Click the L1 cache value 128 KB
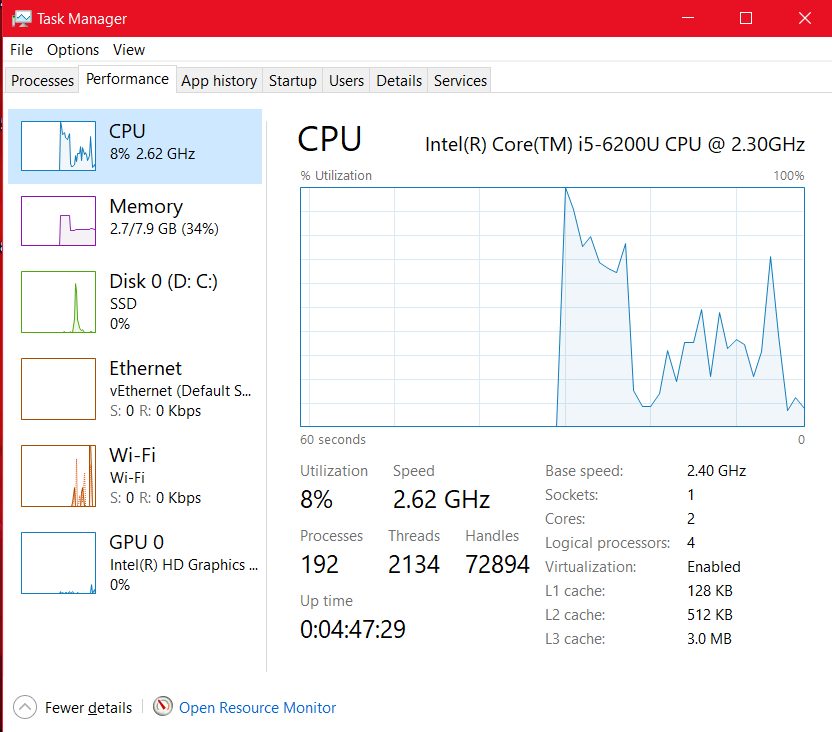Image resolution: width=832 pixels, height=732 pixels. pyautogui.click(x=709, y=590)
